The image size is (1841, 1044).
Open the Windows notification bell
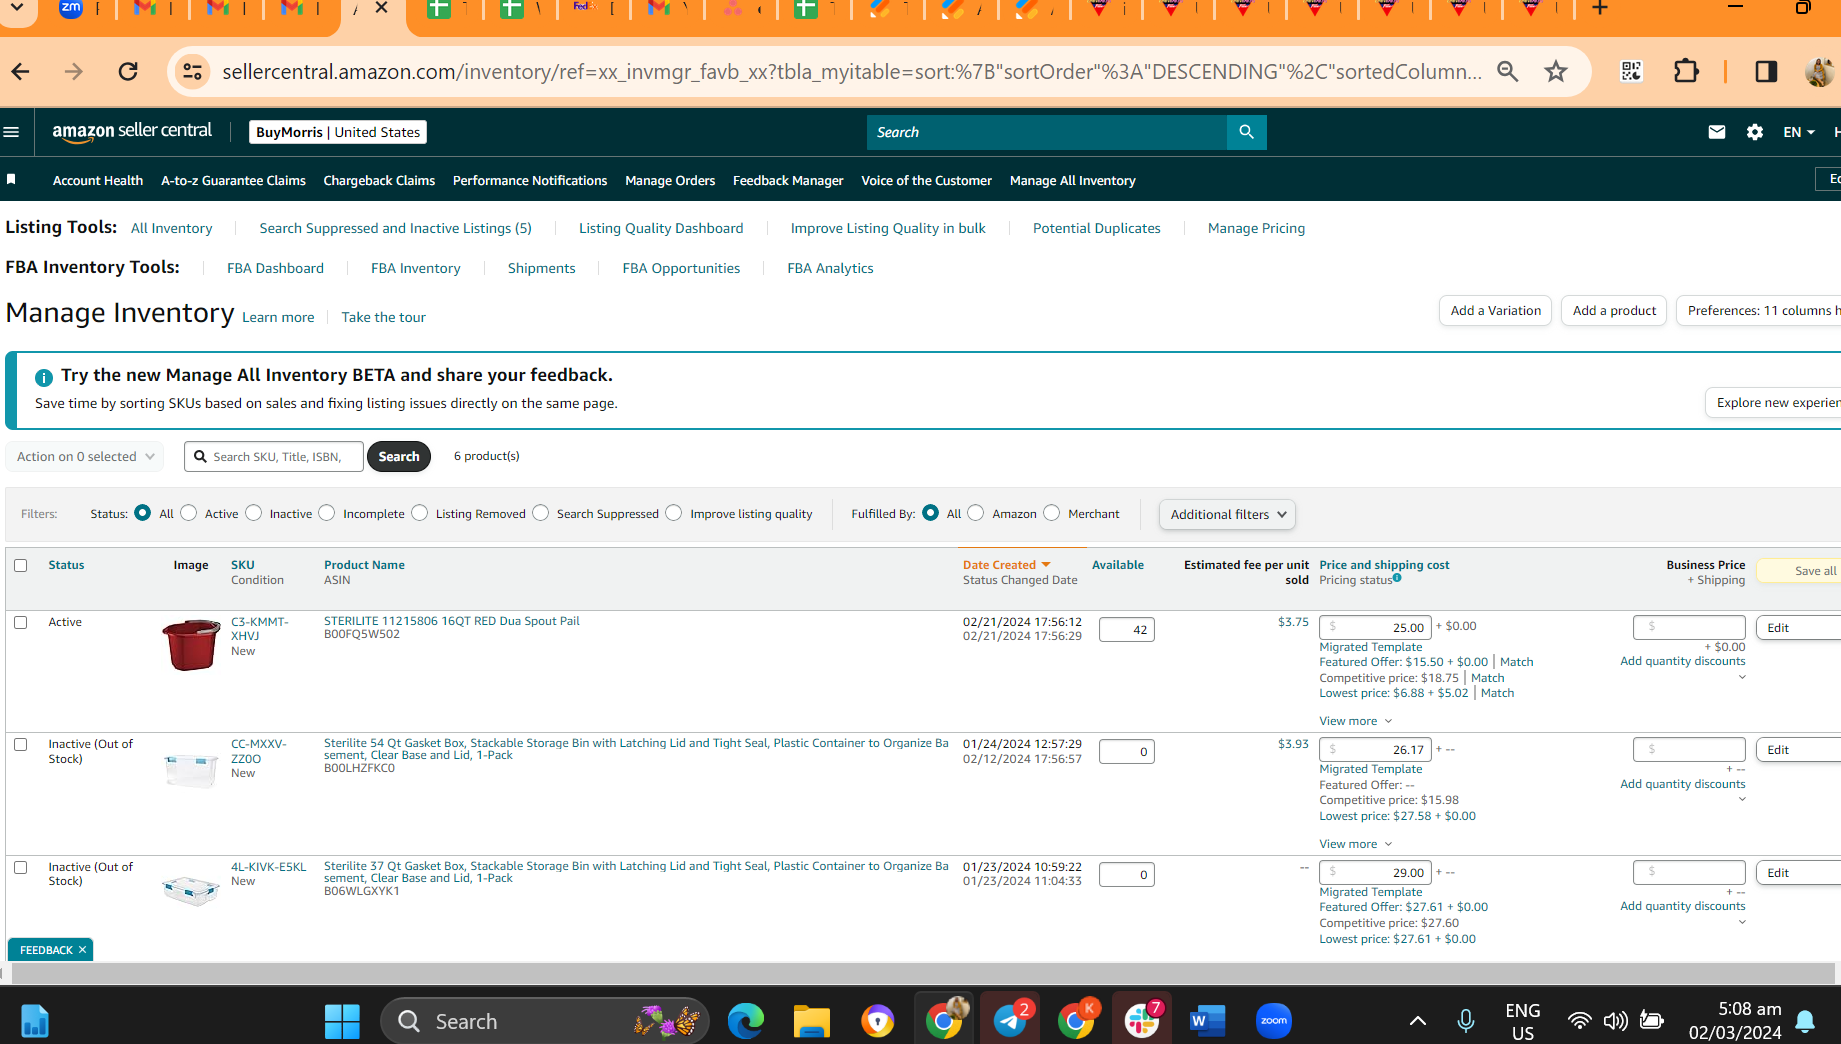click(1805, 1021)
